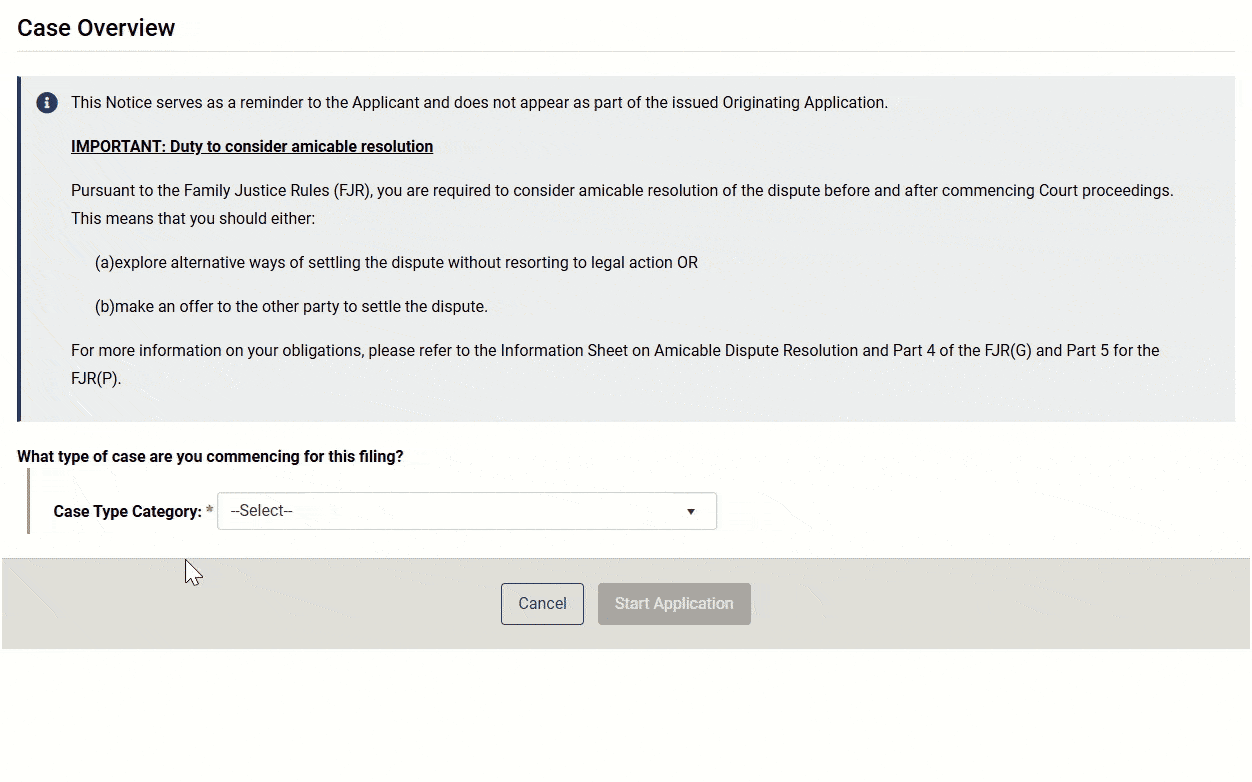
Task: Click the 'Information Sheet on Amicable Dispute Resolution' phrase
Action: pos(679,351)
